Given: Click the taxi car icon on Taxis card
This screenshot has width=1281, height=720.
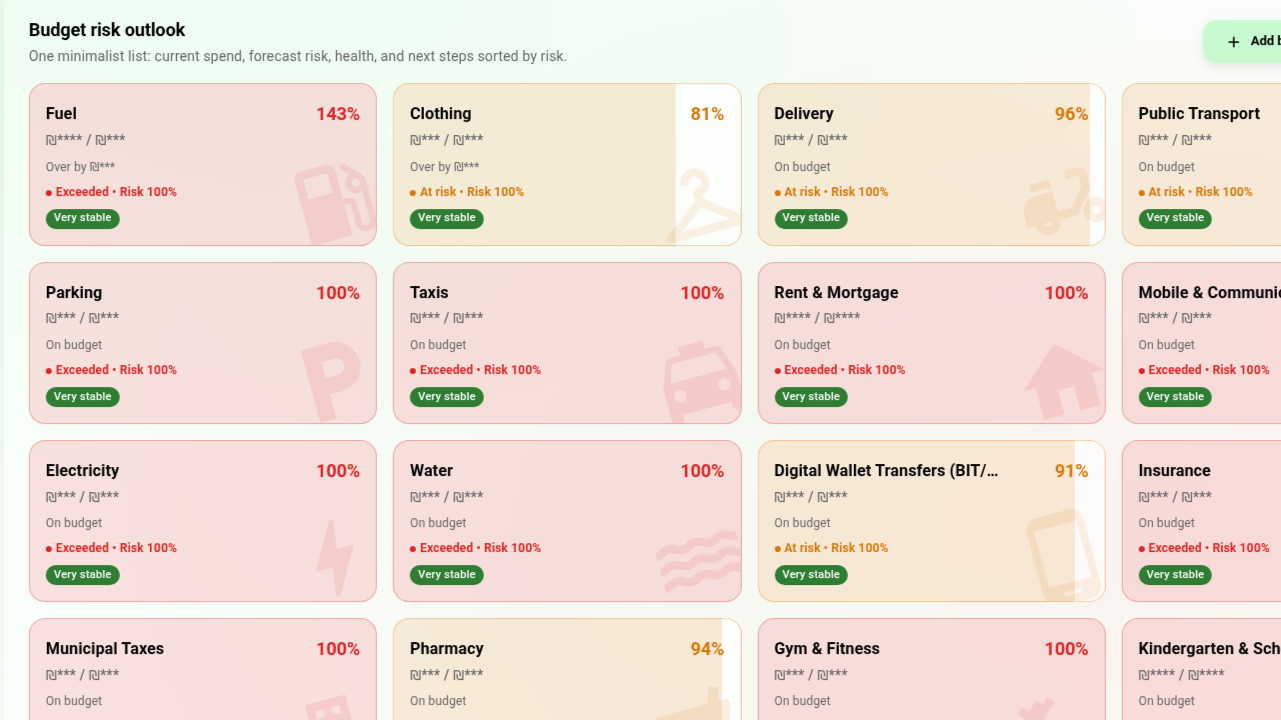Looking at the screenshot, I should coord(701,382).
